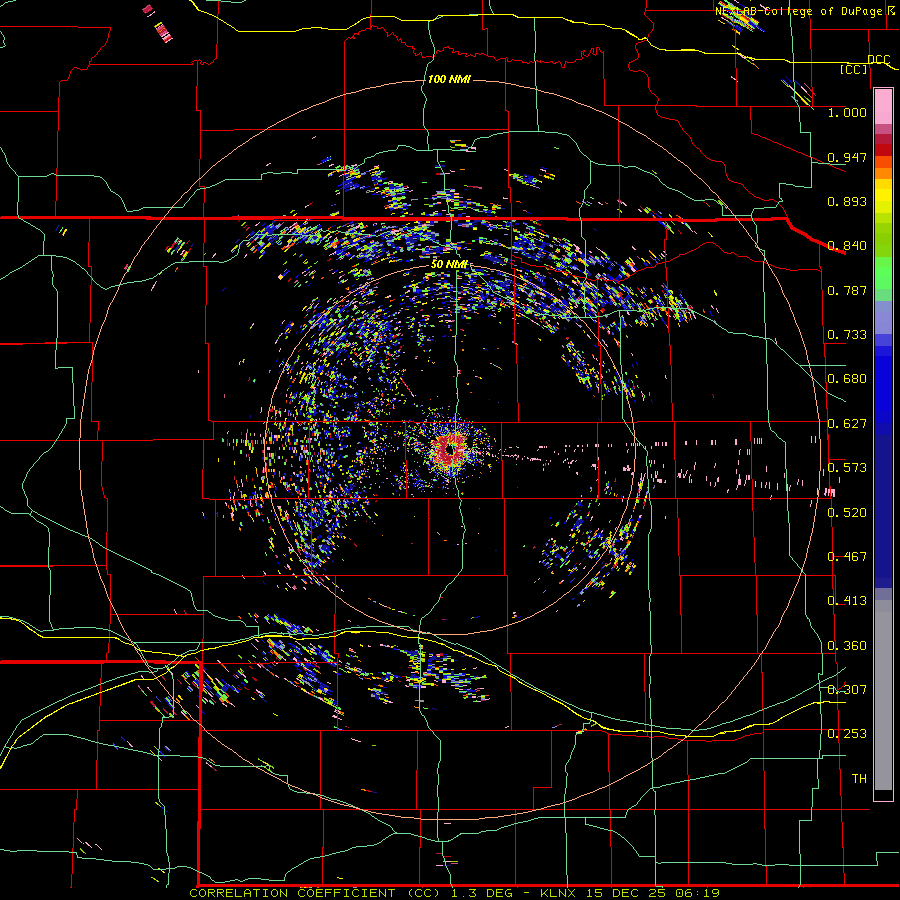The image size is (900, 900).
Task: Click the TH threshold label
Action: coord(859,779)
